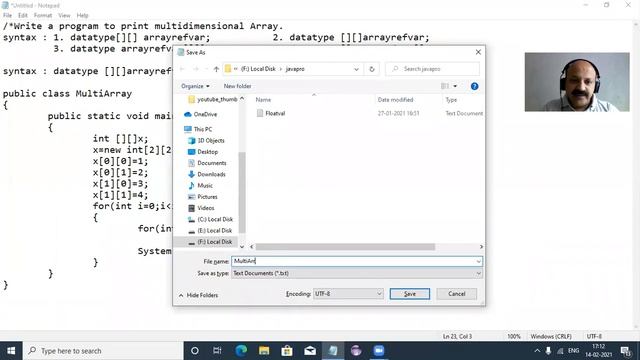Open the Music folder in tree

tap(200, 185)
